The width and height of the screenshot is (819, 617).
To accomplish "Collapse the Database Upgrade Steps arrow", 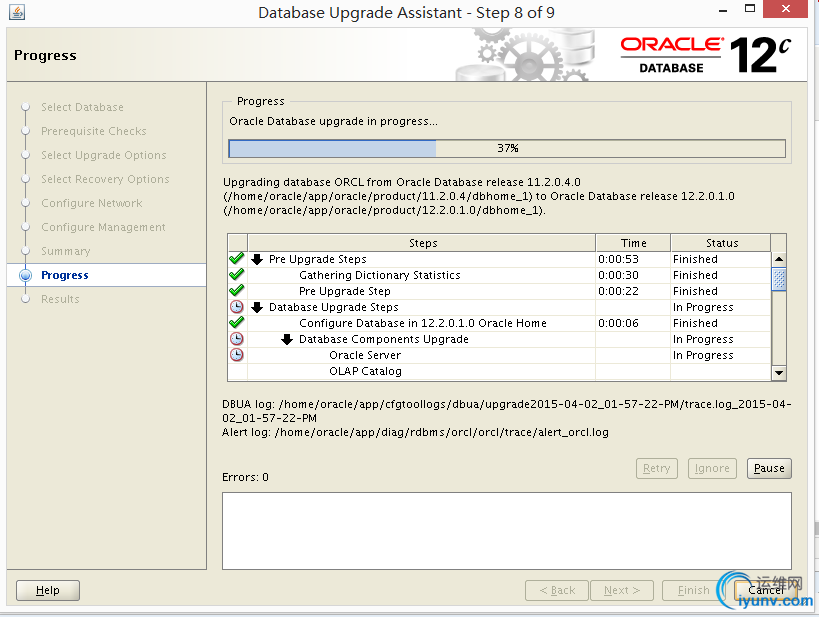I will tap(257, 307).
